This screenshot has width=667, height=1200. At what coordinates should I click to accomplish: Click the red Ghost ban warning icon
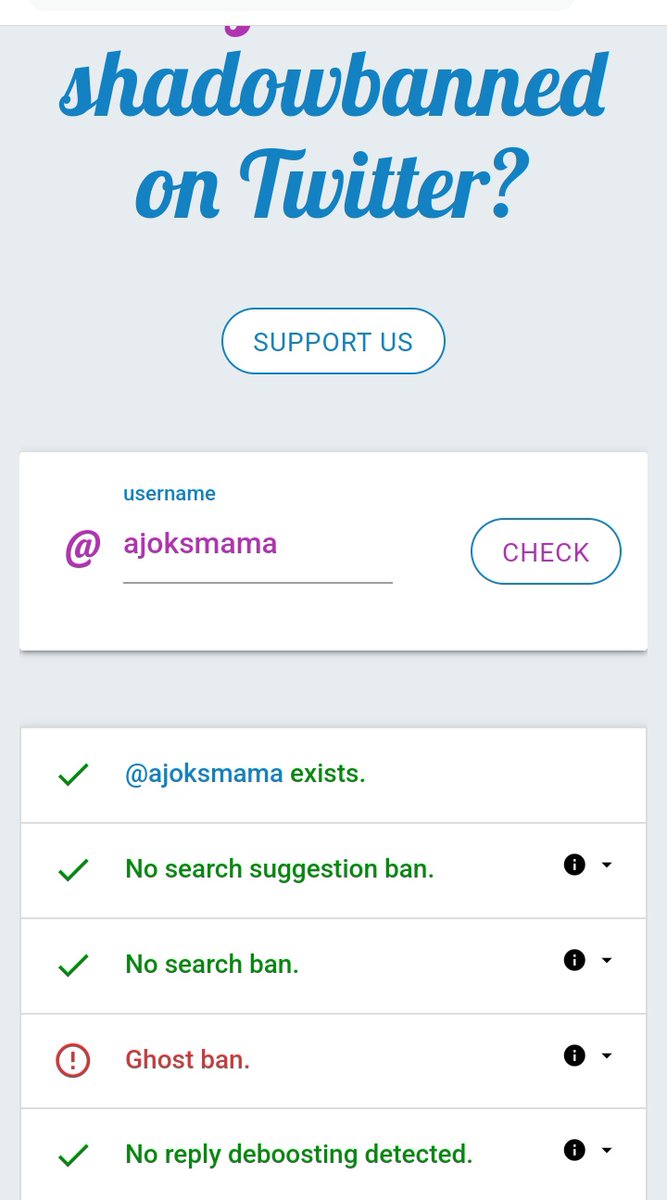pyautogui.click(x=73, y=1060)
